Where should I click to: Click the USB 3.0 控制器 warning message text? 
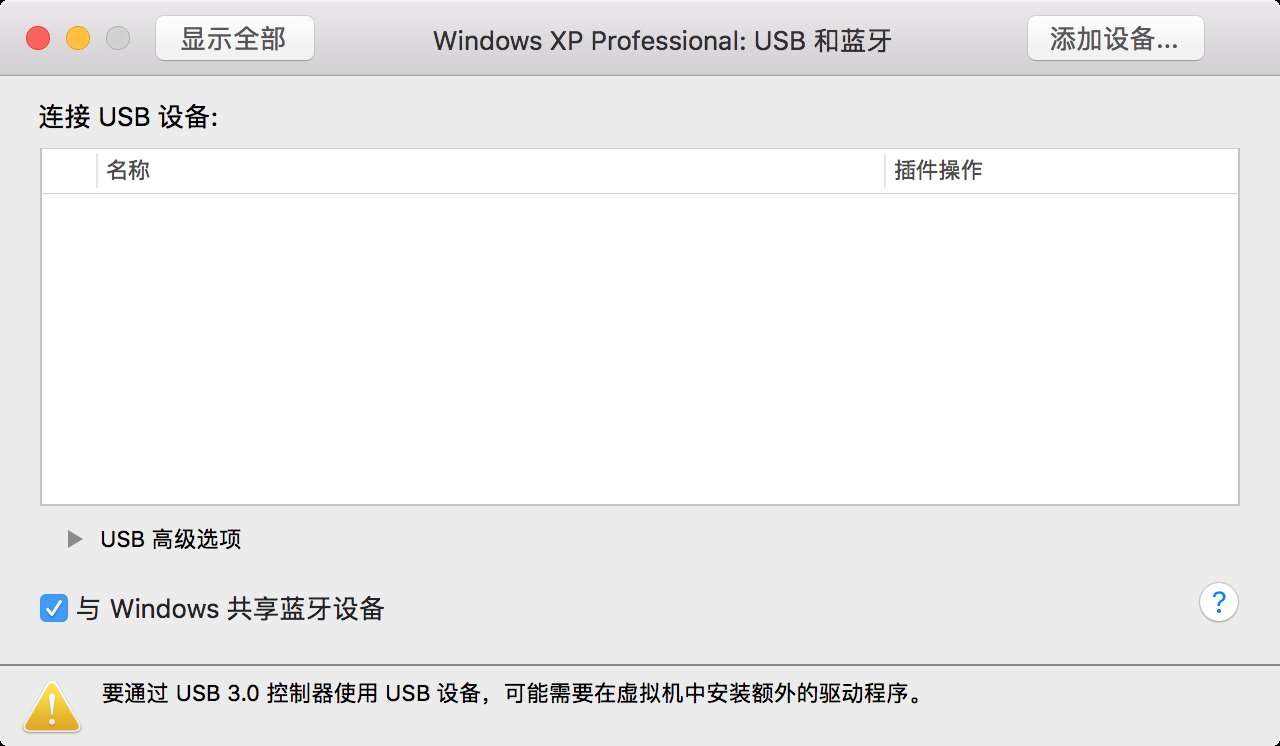[x=511, y=693]
